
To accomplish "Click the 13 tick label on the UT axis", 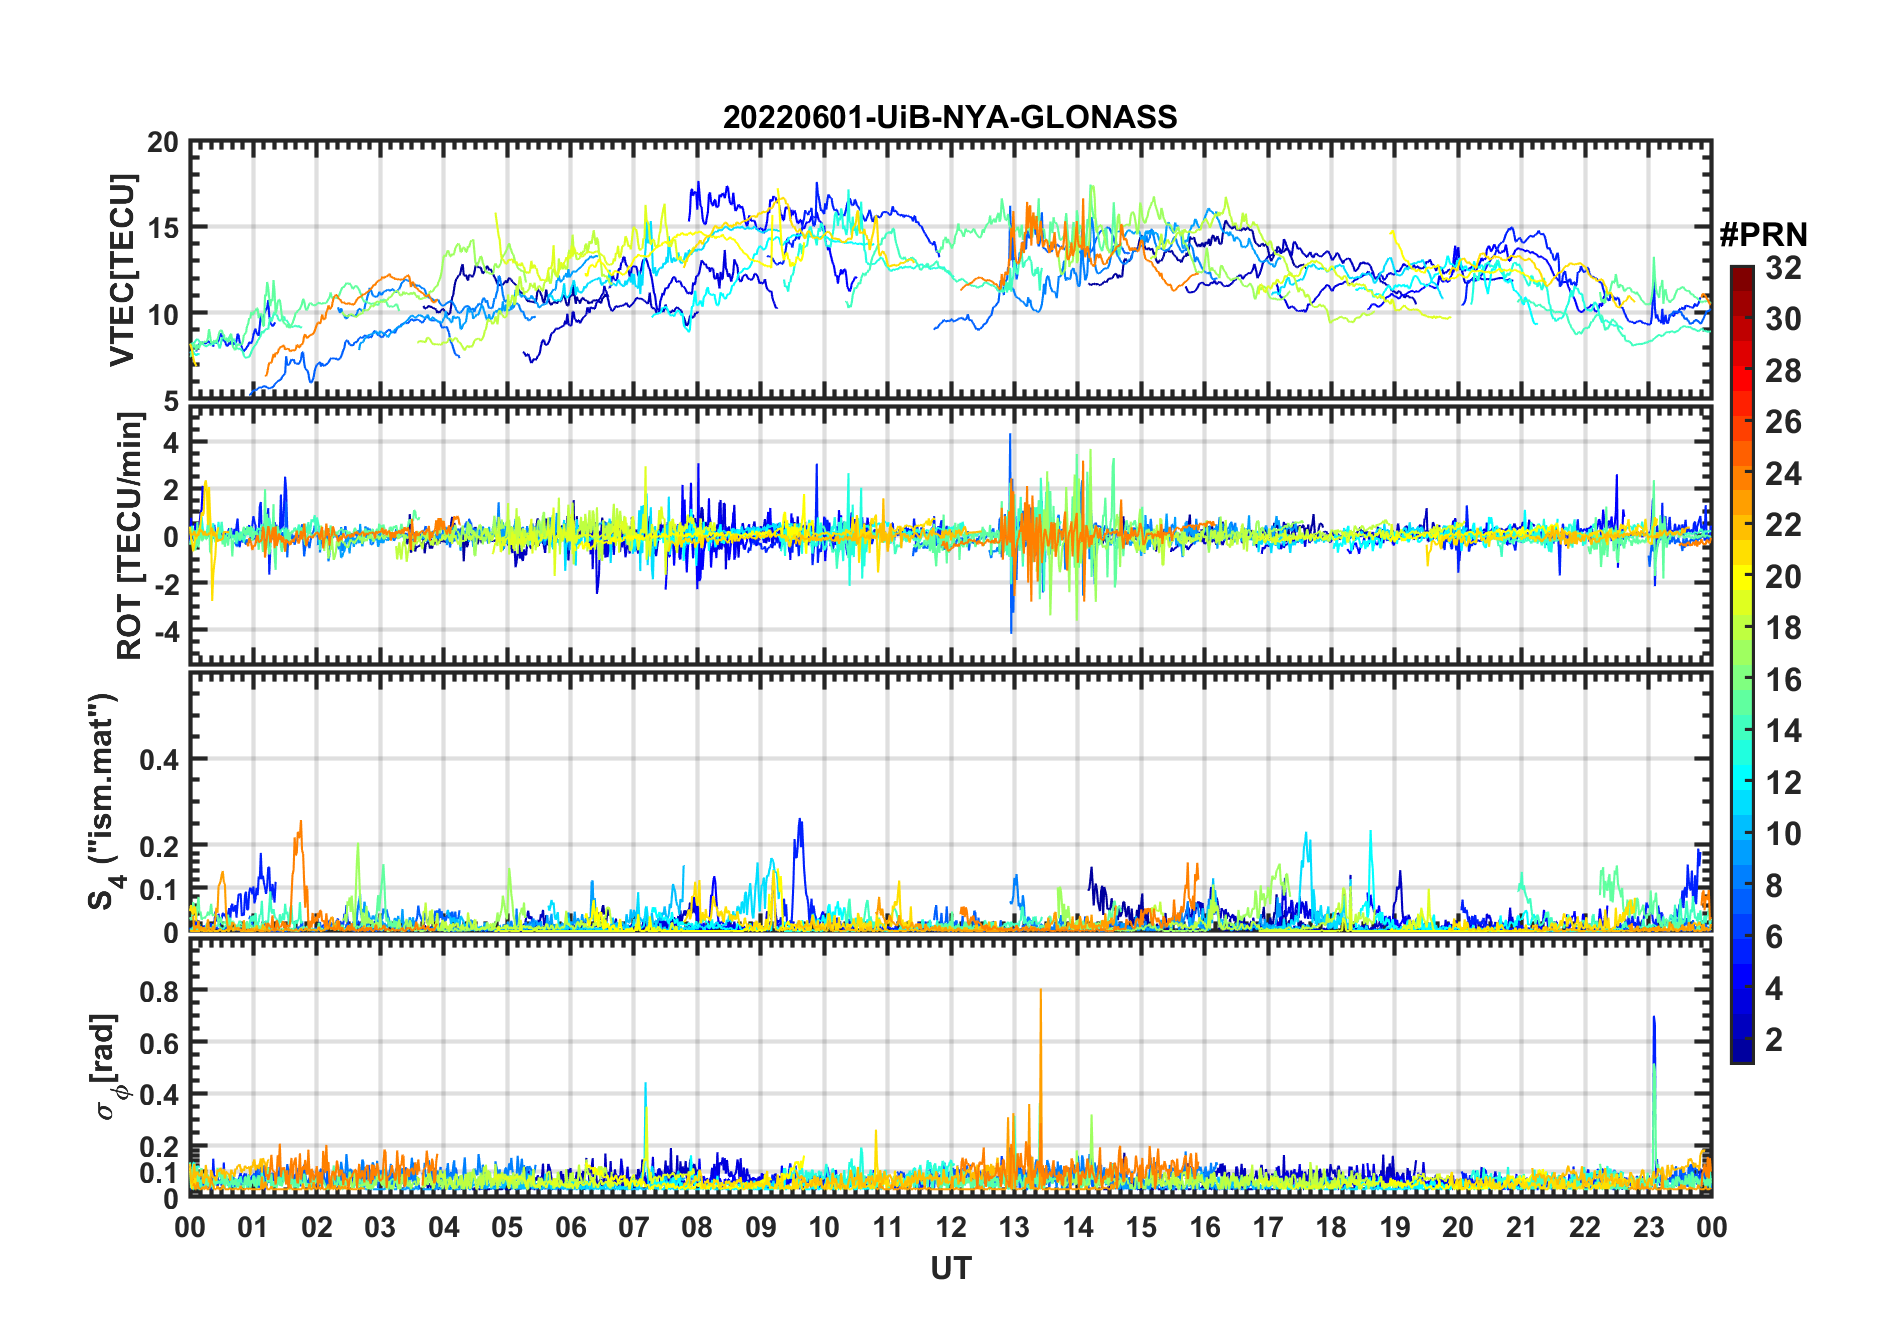I will point(1014,1227).
